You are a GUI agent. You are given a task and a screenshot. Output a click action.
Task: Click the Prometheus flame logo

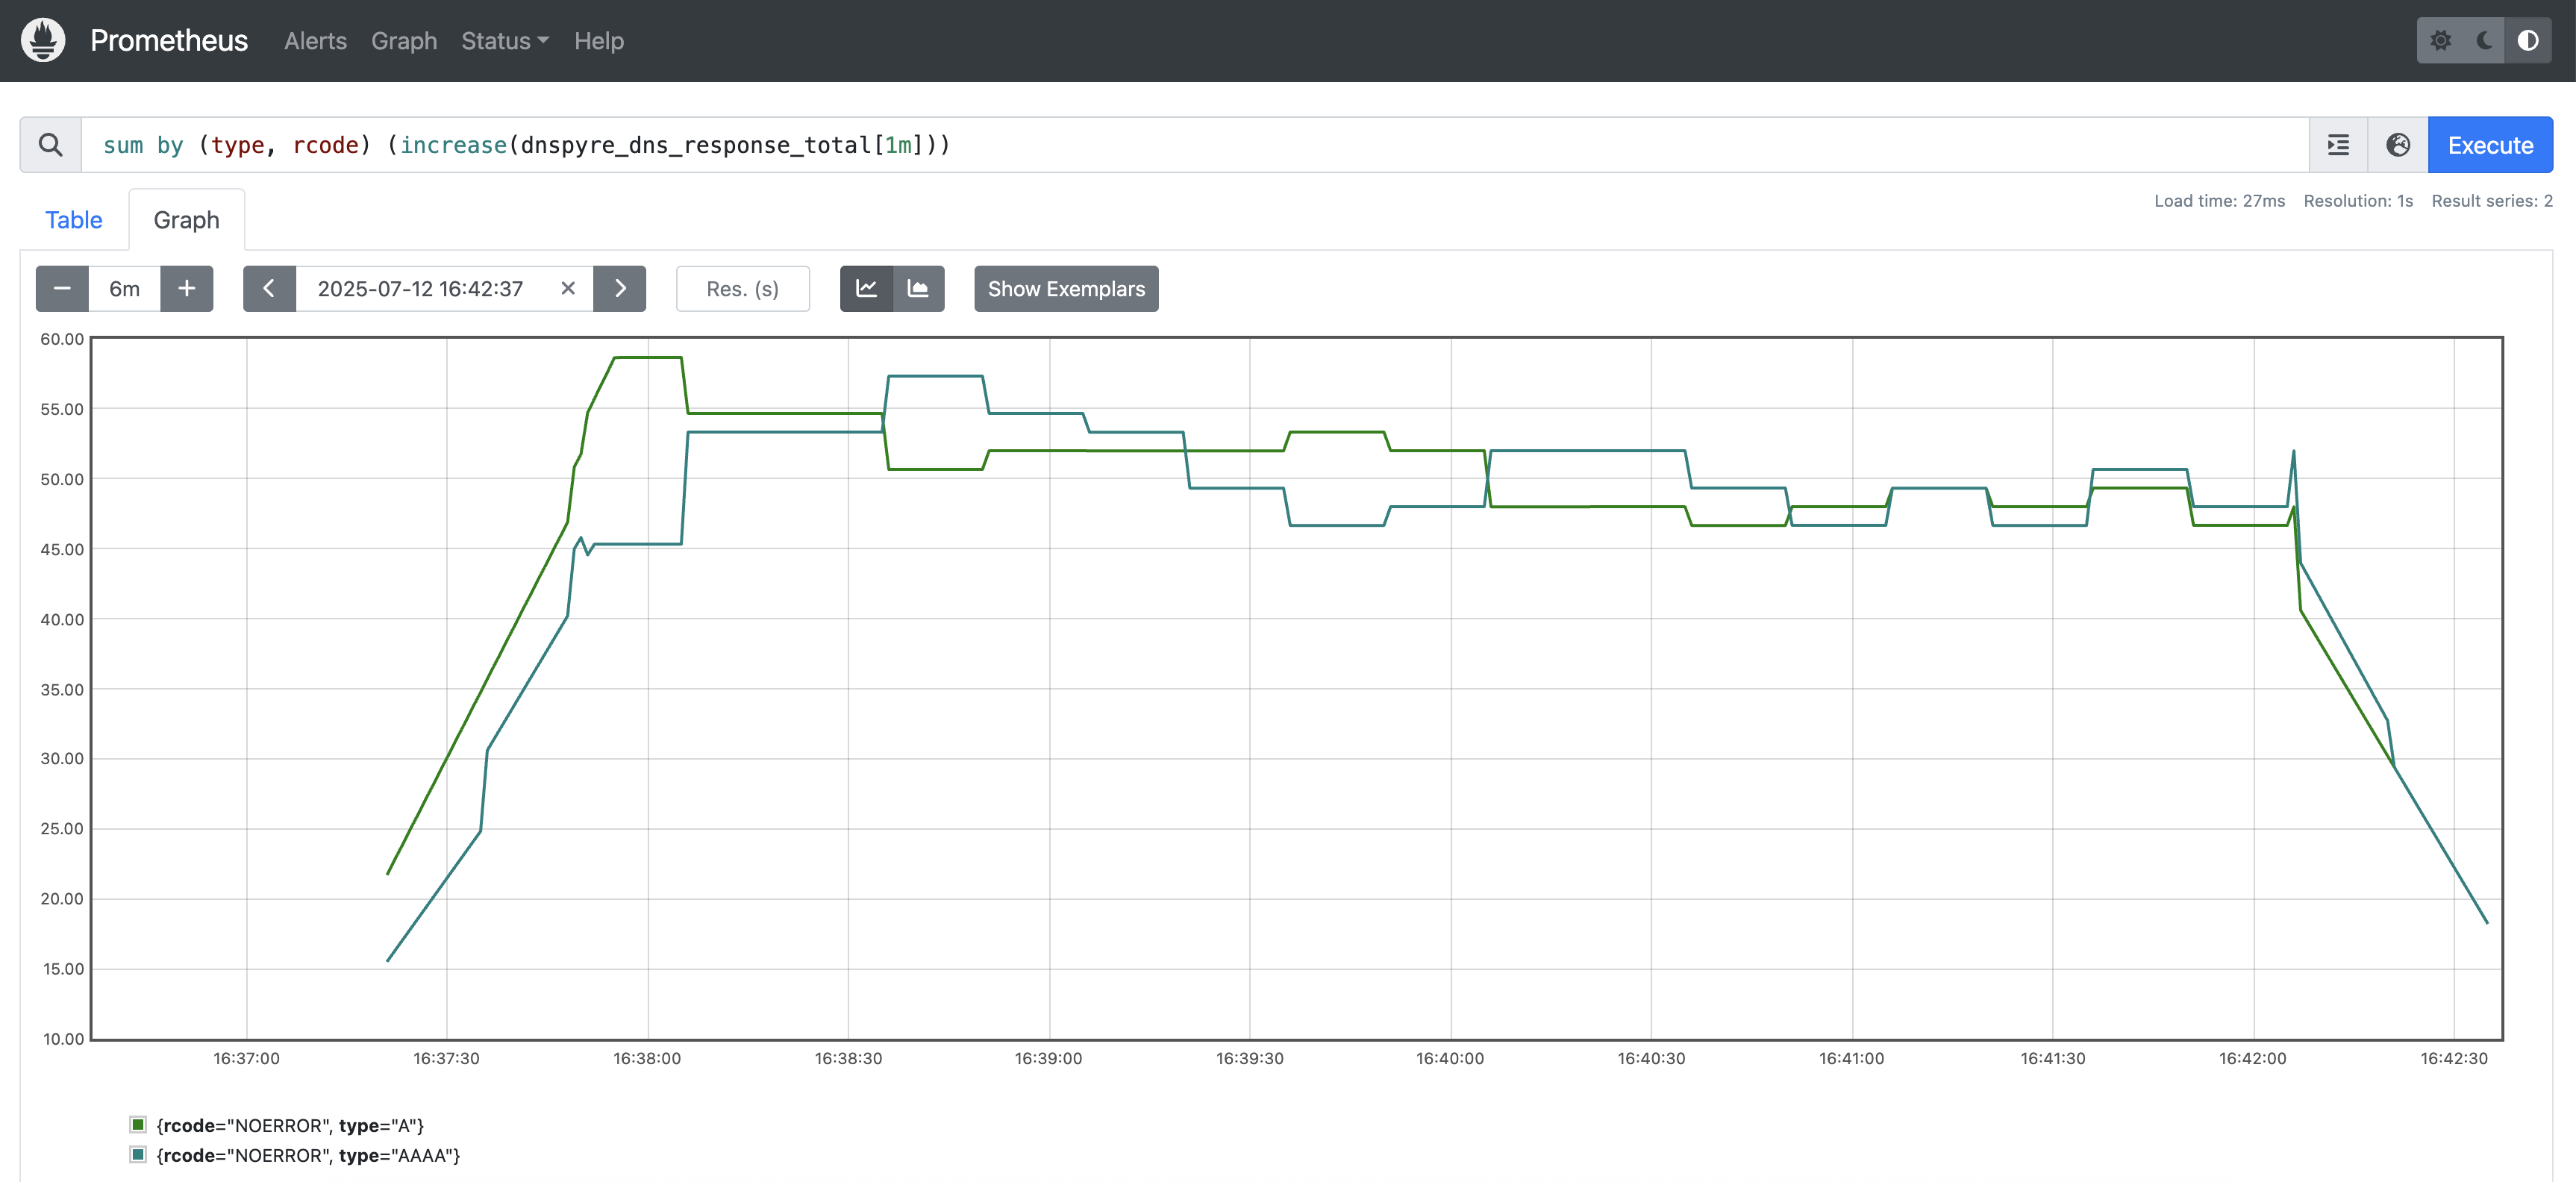(x=43, y=40)
